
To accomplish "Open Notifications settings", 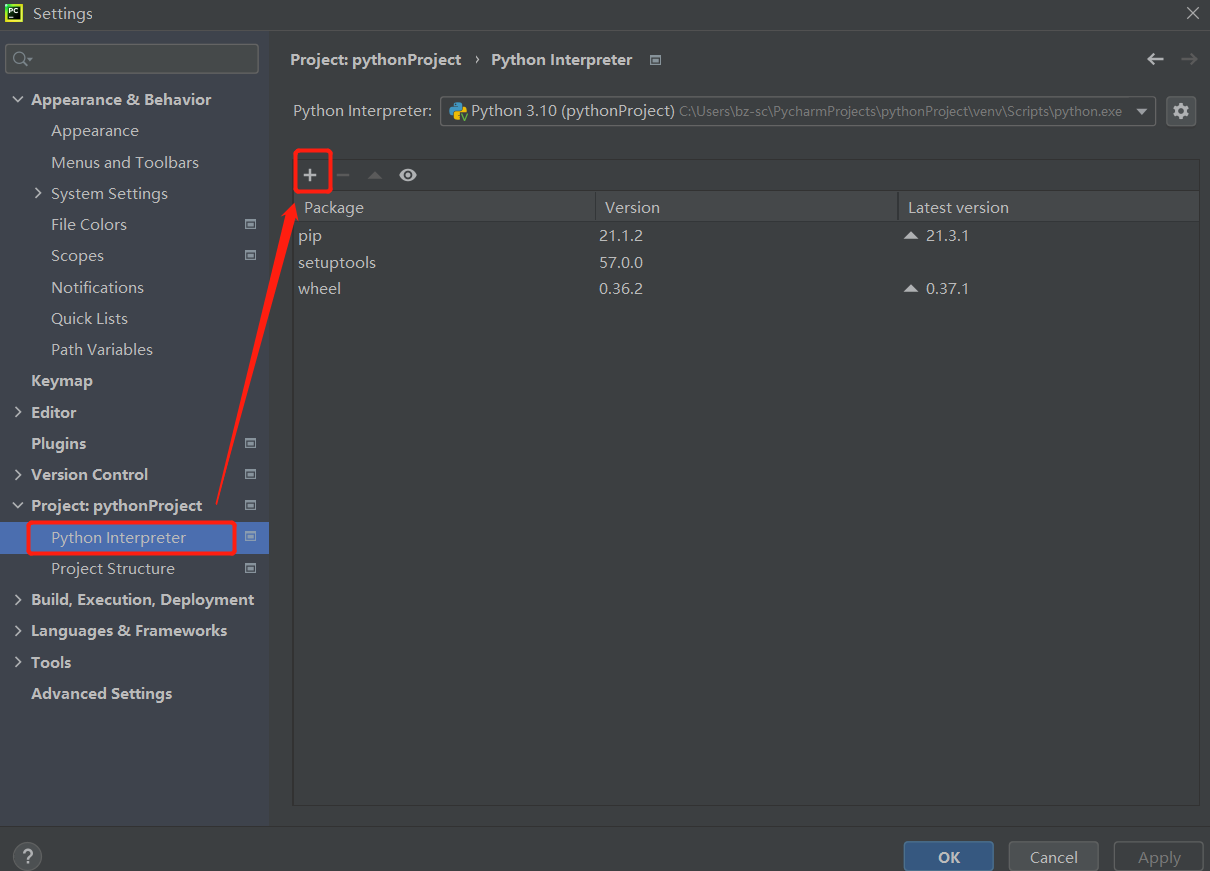I will (x=97, y=287).
